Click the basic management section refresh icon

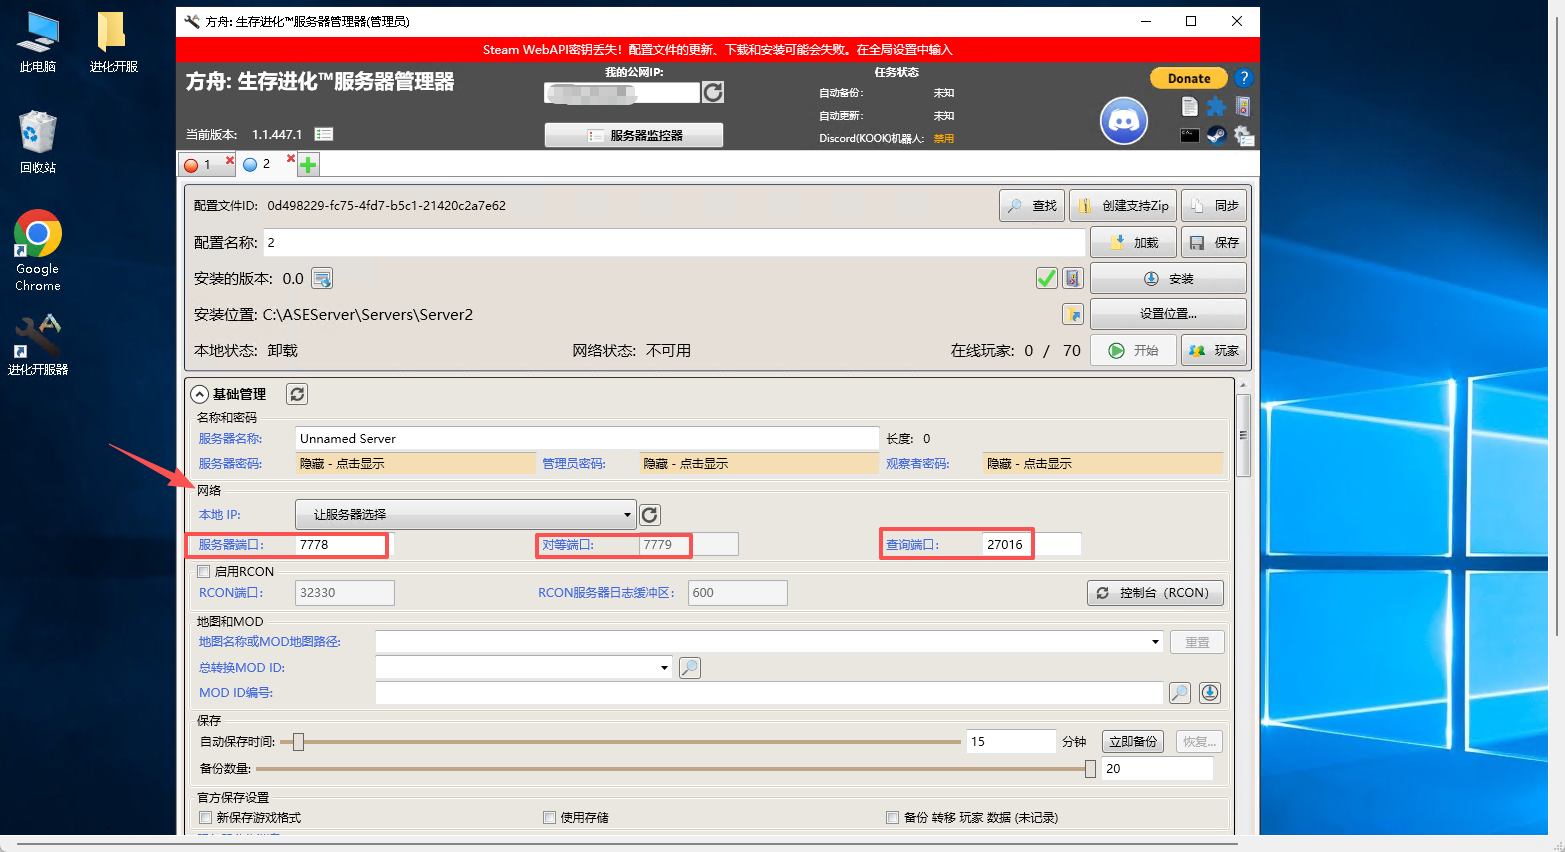pyautogui.click(x=297, y=394)
